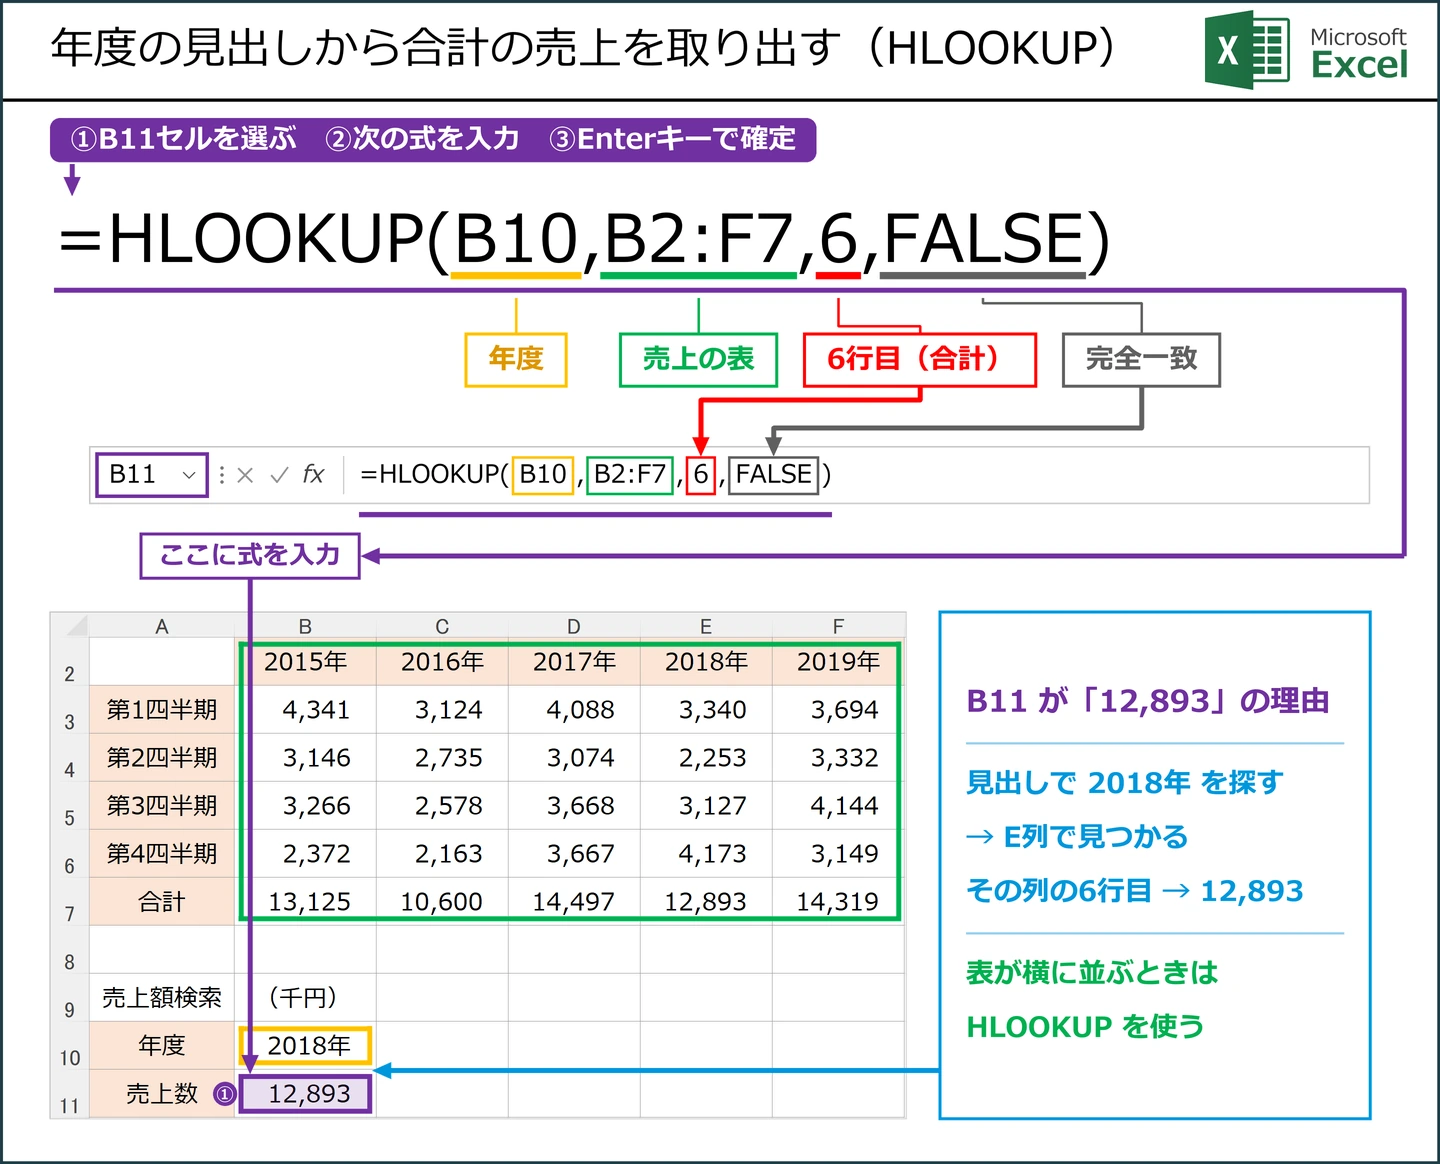Select row 10 header
Image resolution: width=1440 pixels, height=1164 pixels.
point(70,1047)
